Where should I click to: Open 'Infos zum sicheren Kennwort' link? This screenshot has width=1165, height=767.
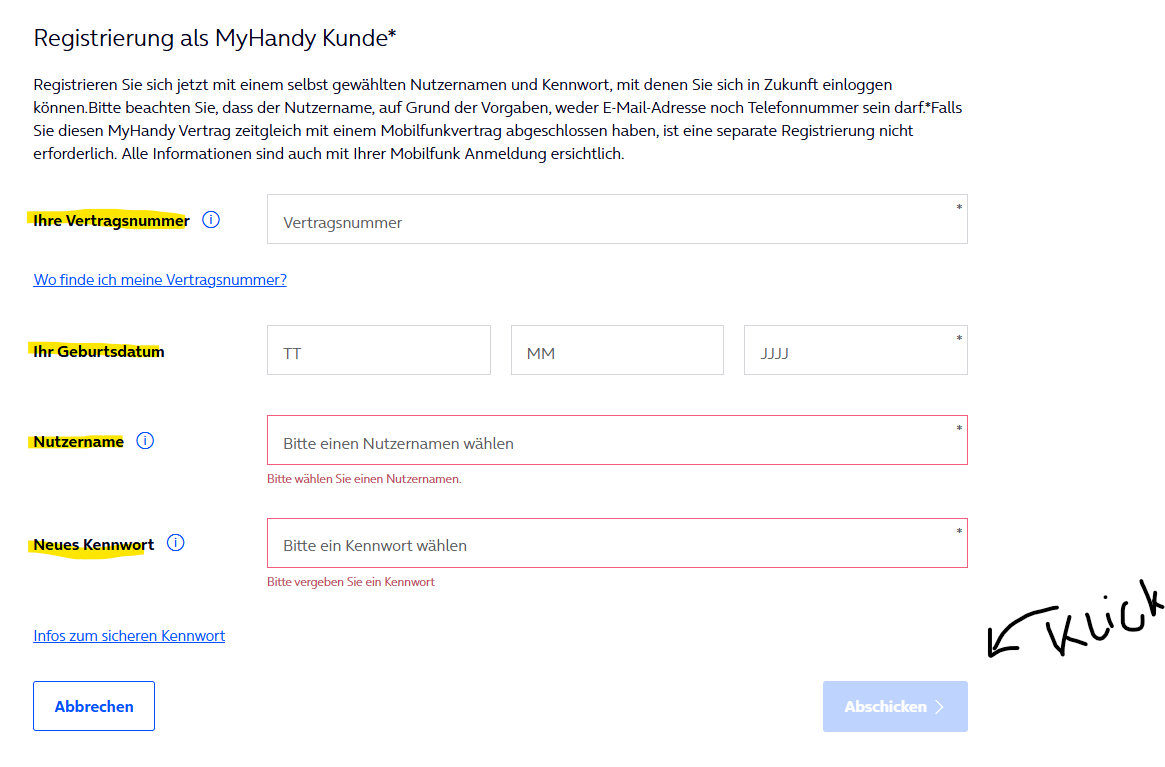(129, 635)
